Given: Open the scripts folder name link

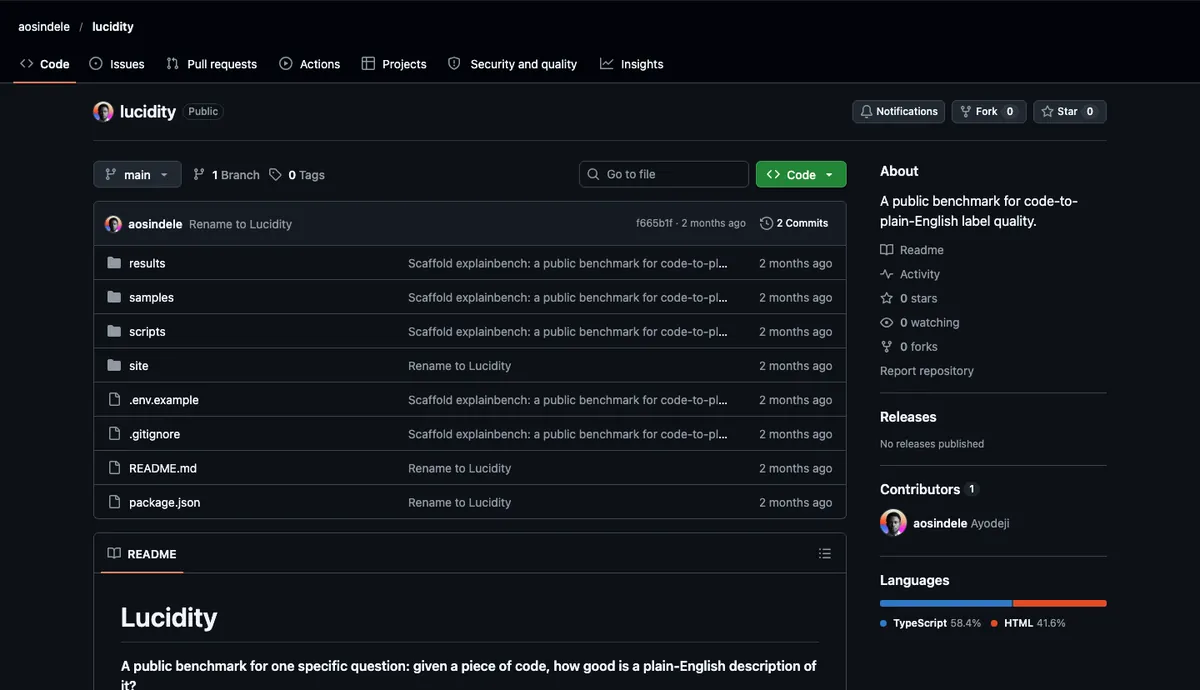Looking at the screenshot, I should point(147,331).
